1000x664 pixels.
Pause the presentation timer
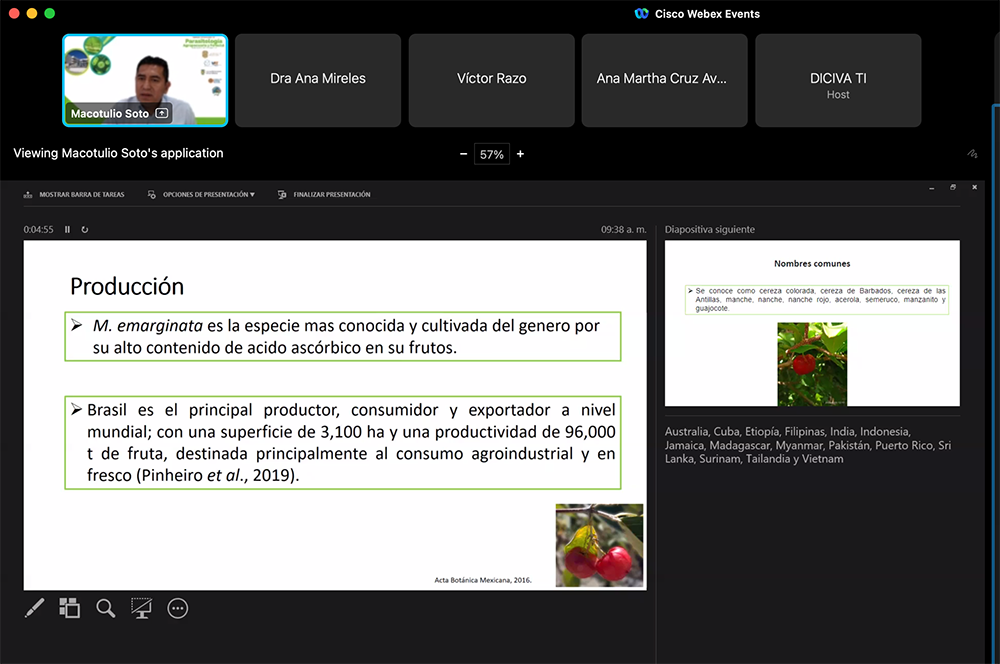coord(68,230)
